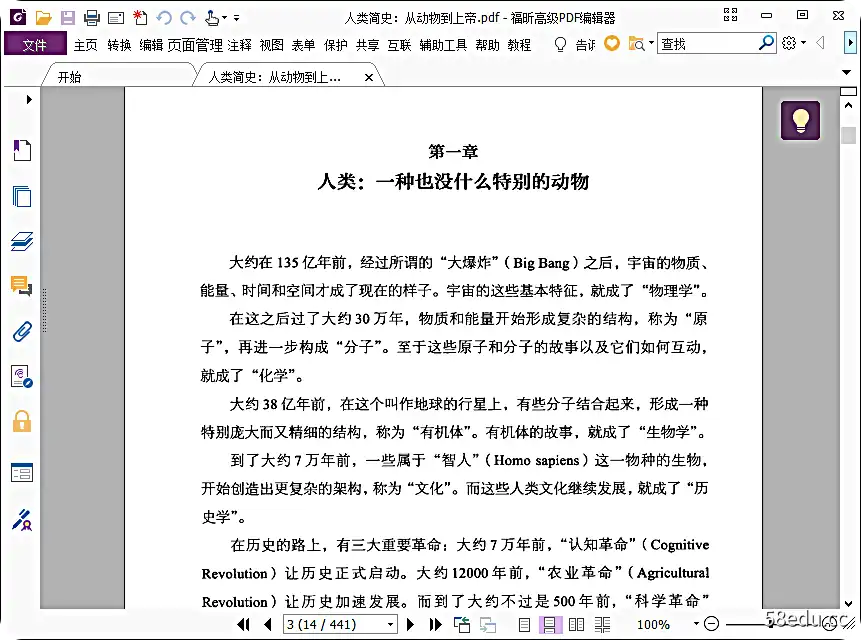Select facing pages view mode

[x=576, y=624]
